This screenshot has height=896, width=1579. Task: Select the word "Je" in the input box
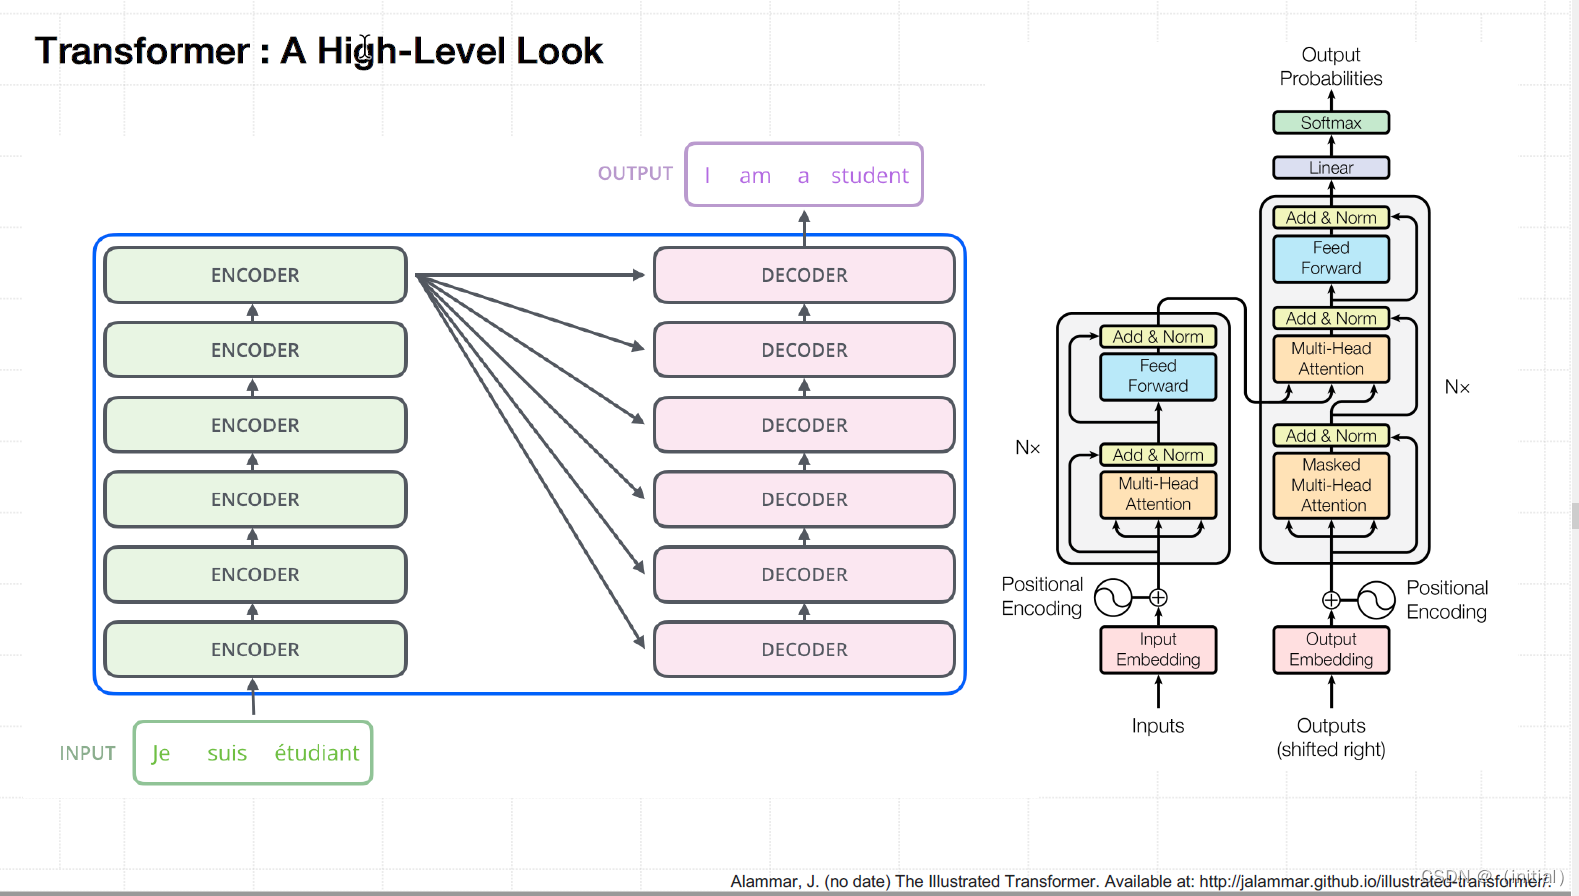click(x=161, y=753)
